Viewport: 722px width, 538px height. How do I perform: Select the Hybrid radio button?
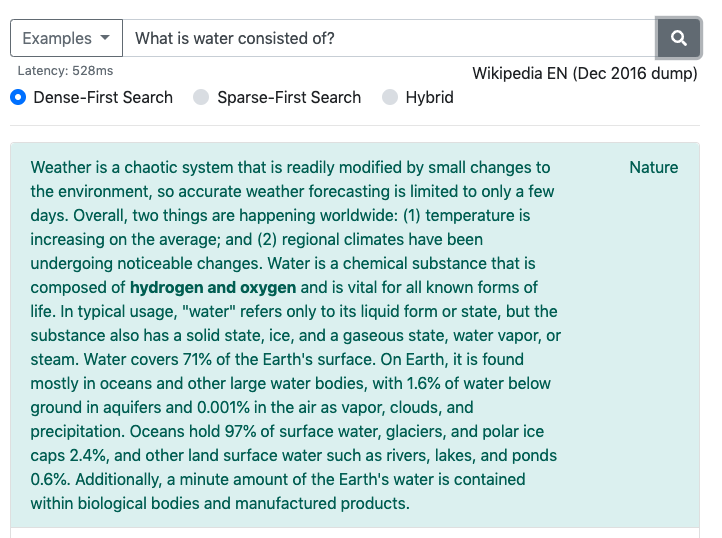click(390, 97)
